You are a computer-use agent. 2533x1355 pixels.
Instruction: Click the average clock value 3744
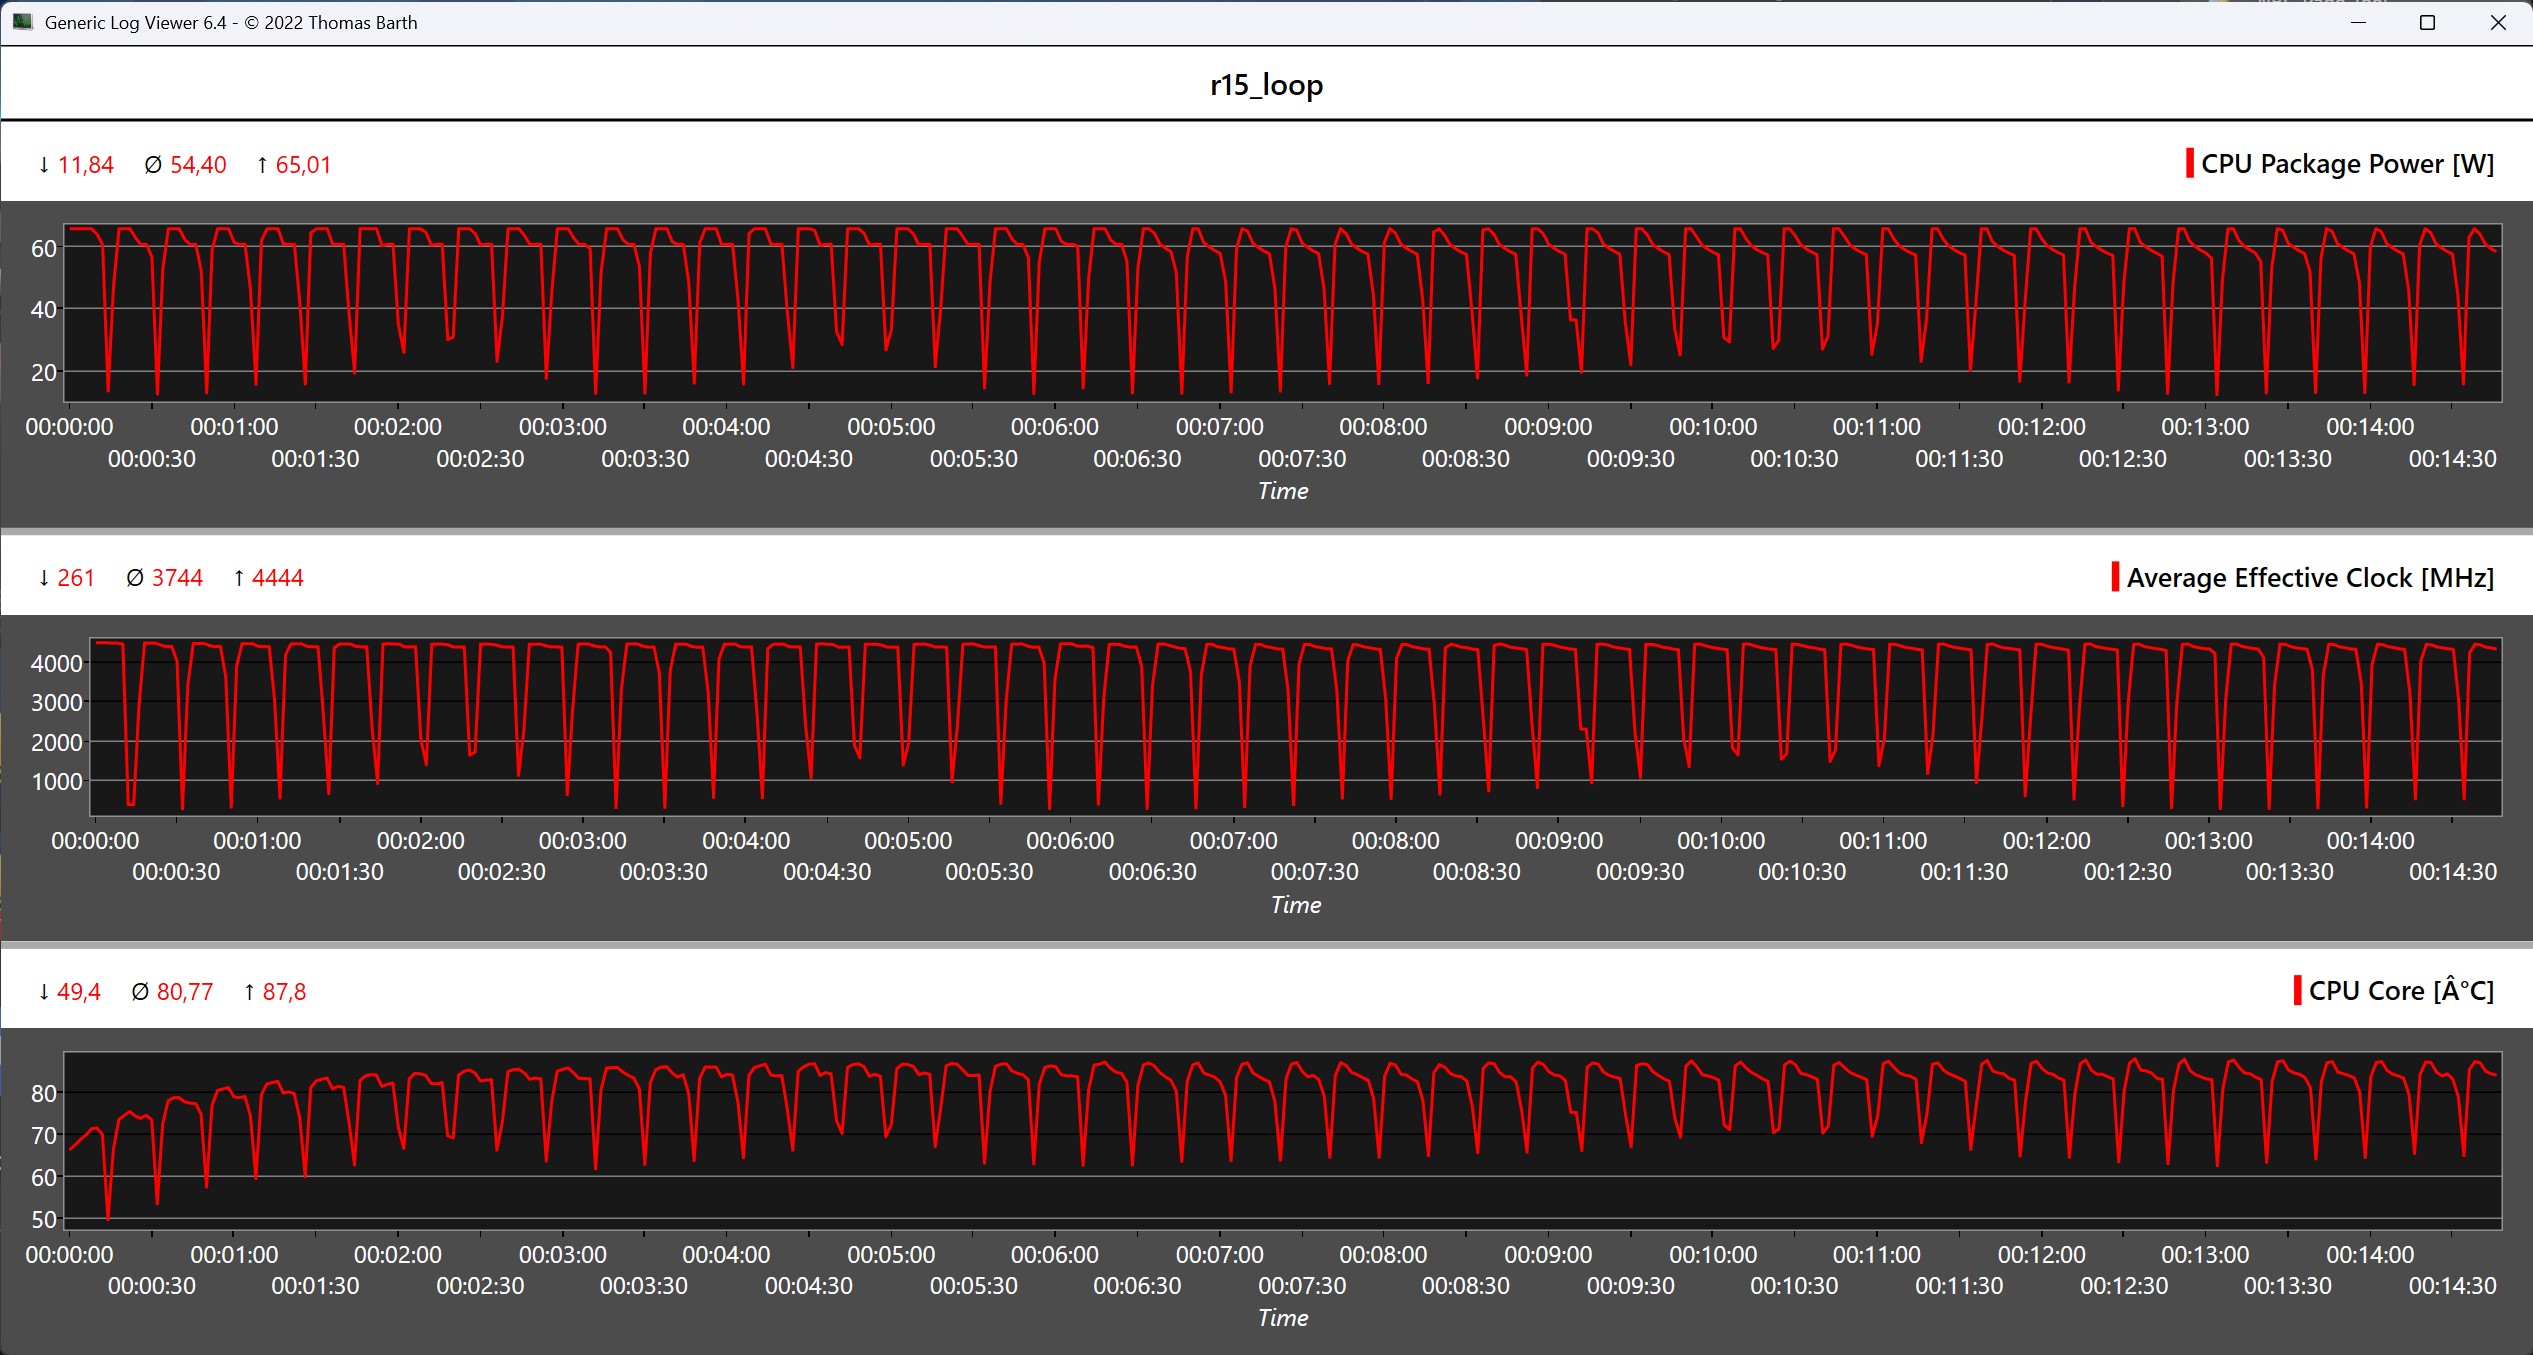[177, 578]
